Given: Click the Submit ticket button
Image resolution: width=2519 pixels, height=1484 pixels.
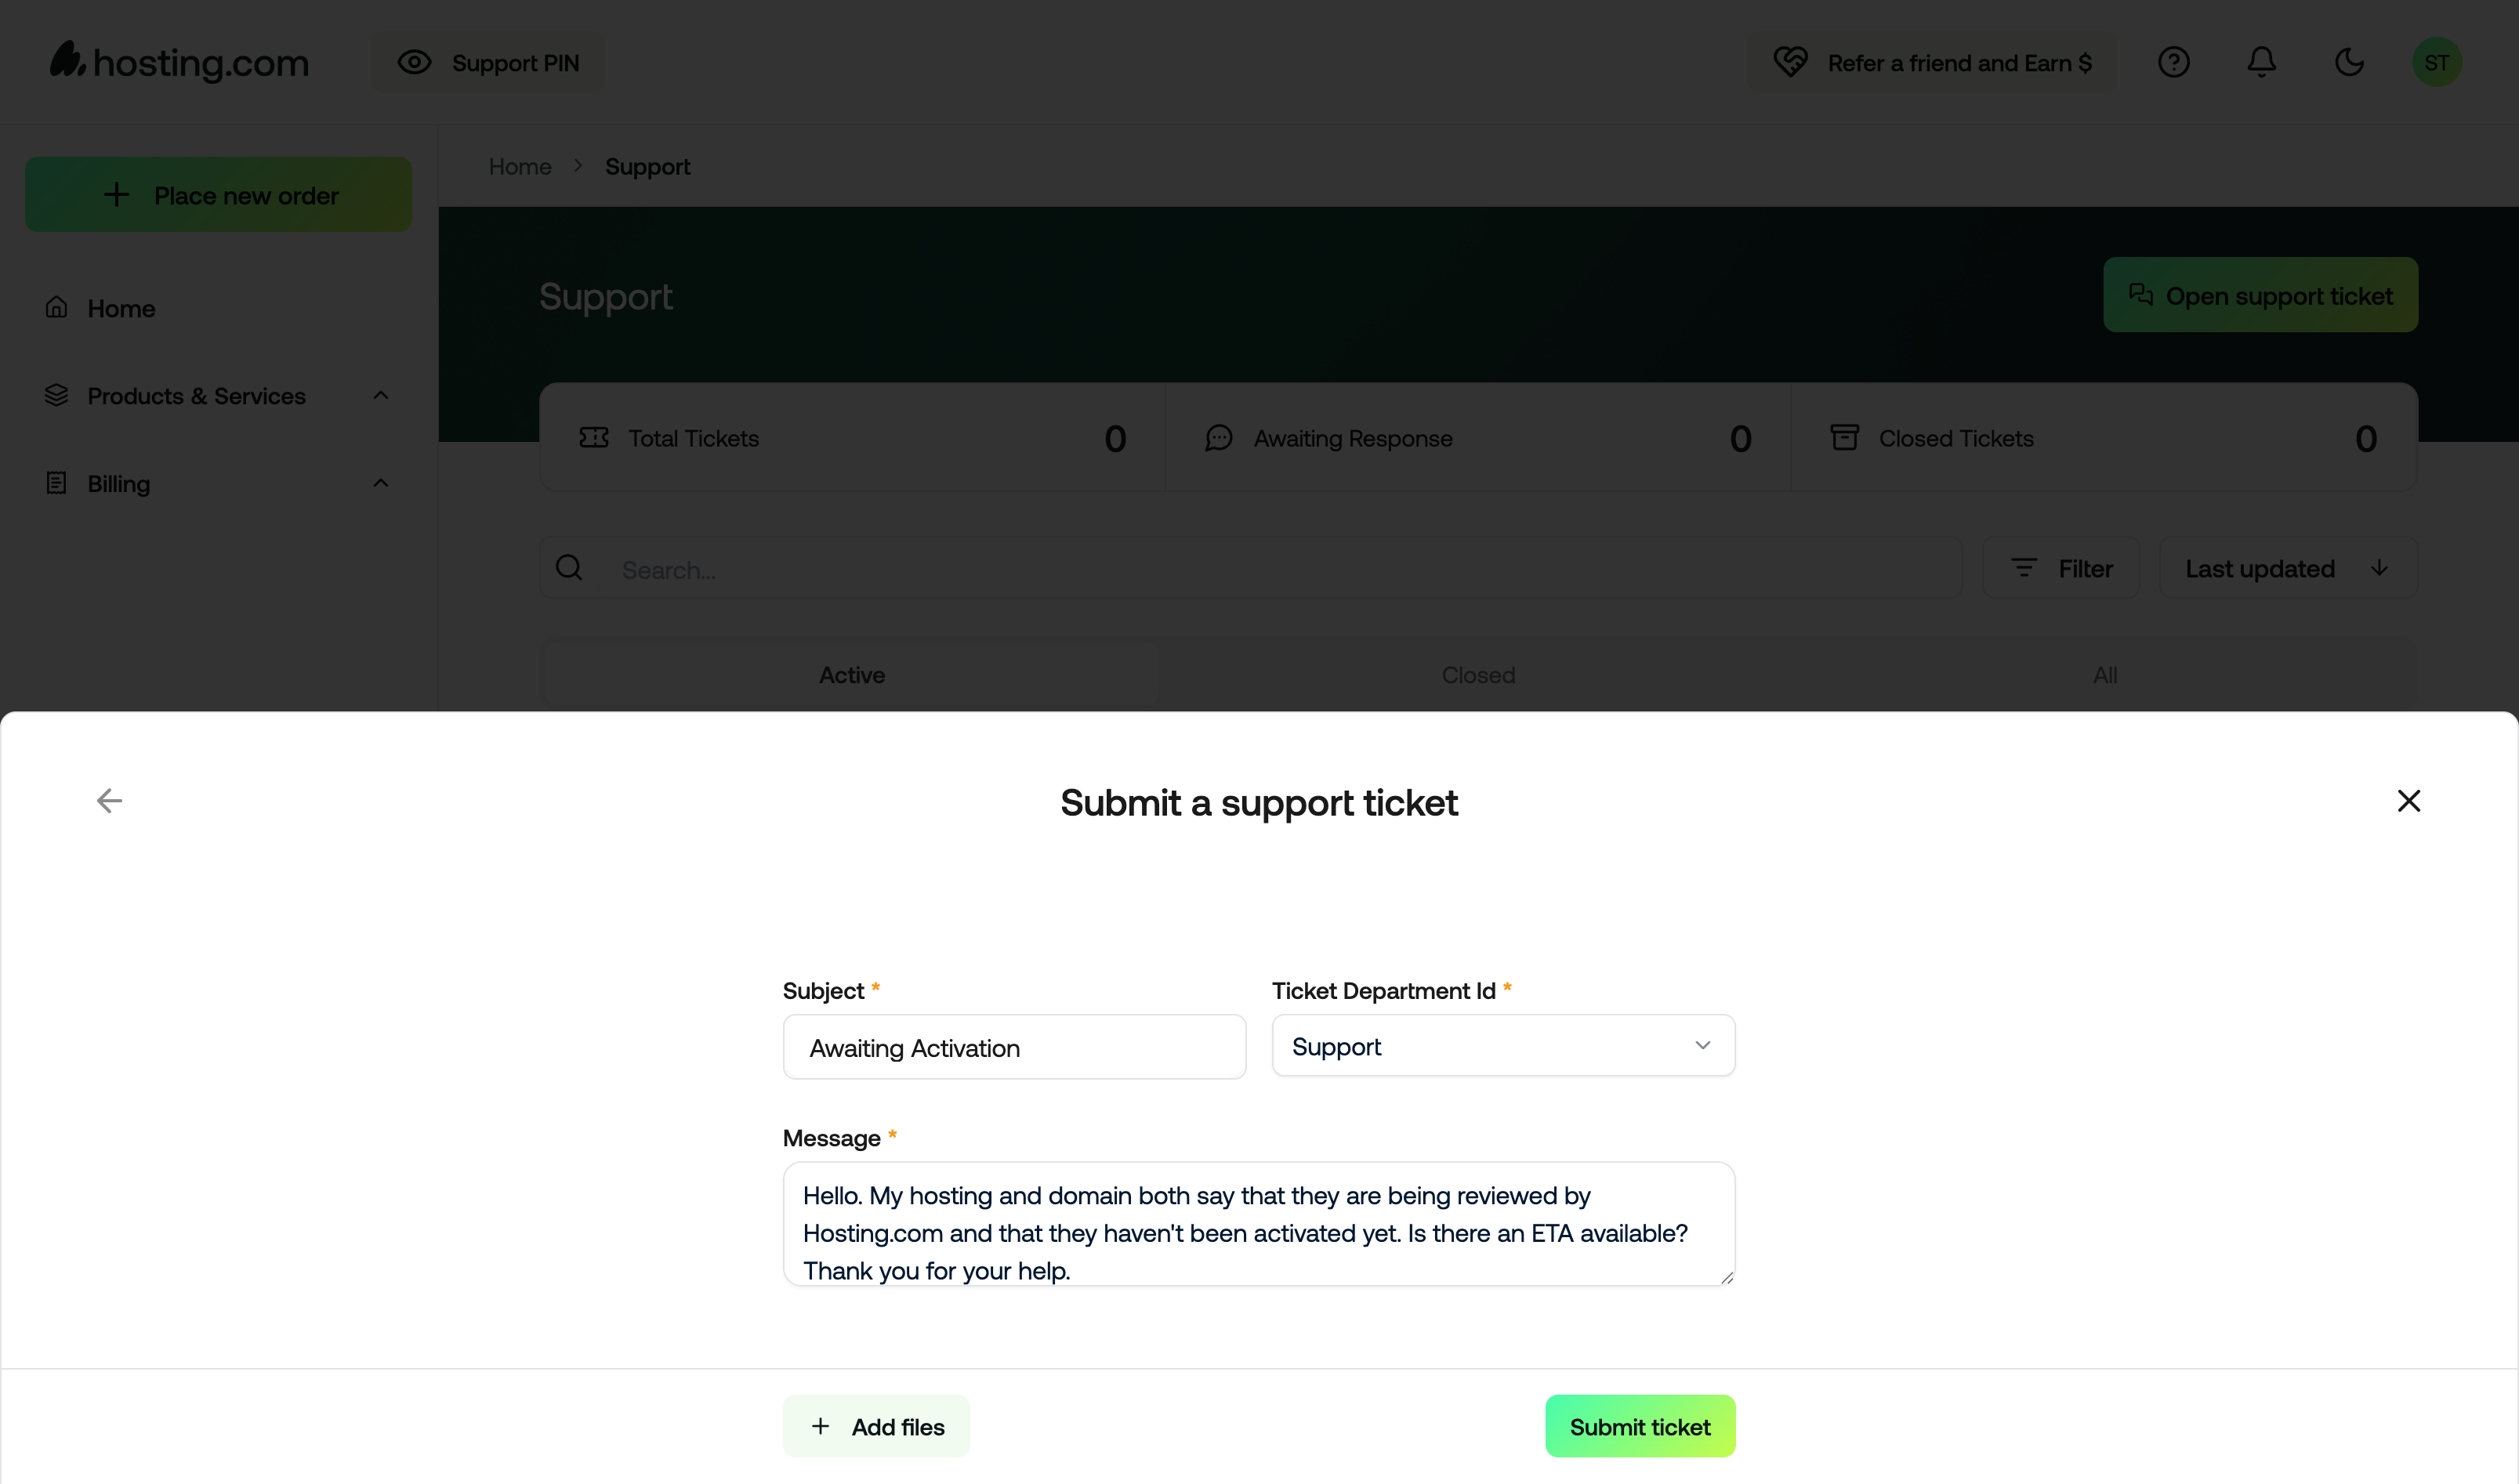Looking at the screenshot, I should (1639, 1426).
